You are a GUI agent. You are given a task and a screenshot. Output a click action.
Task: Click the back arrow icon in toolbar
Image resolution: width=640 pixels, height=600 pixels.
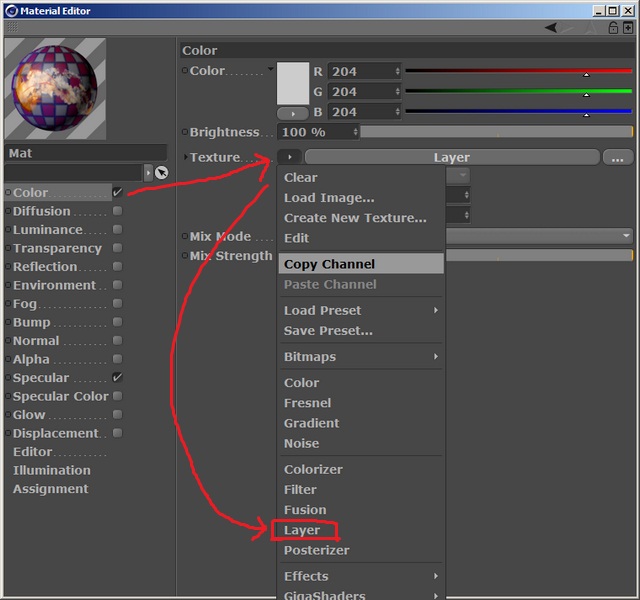point(551,28)
